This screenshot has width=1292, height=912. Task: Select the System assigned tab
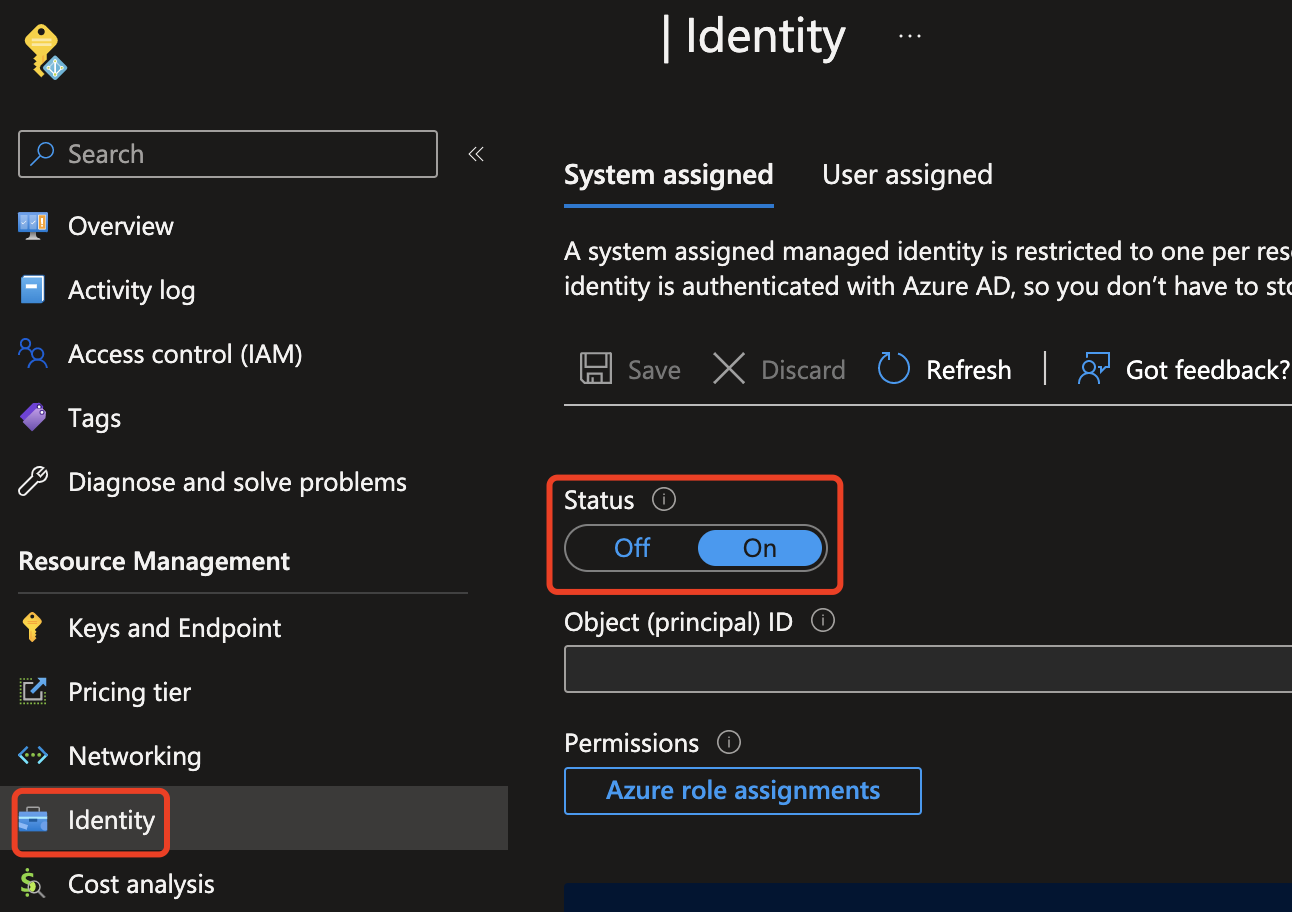(668, 174)
